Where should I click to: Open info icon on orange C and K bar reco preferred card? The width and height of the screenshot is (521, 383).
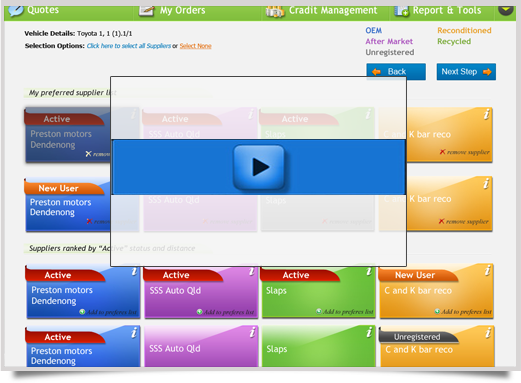pyautogui.click(x=486, y=114)
